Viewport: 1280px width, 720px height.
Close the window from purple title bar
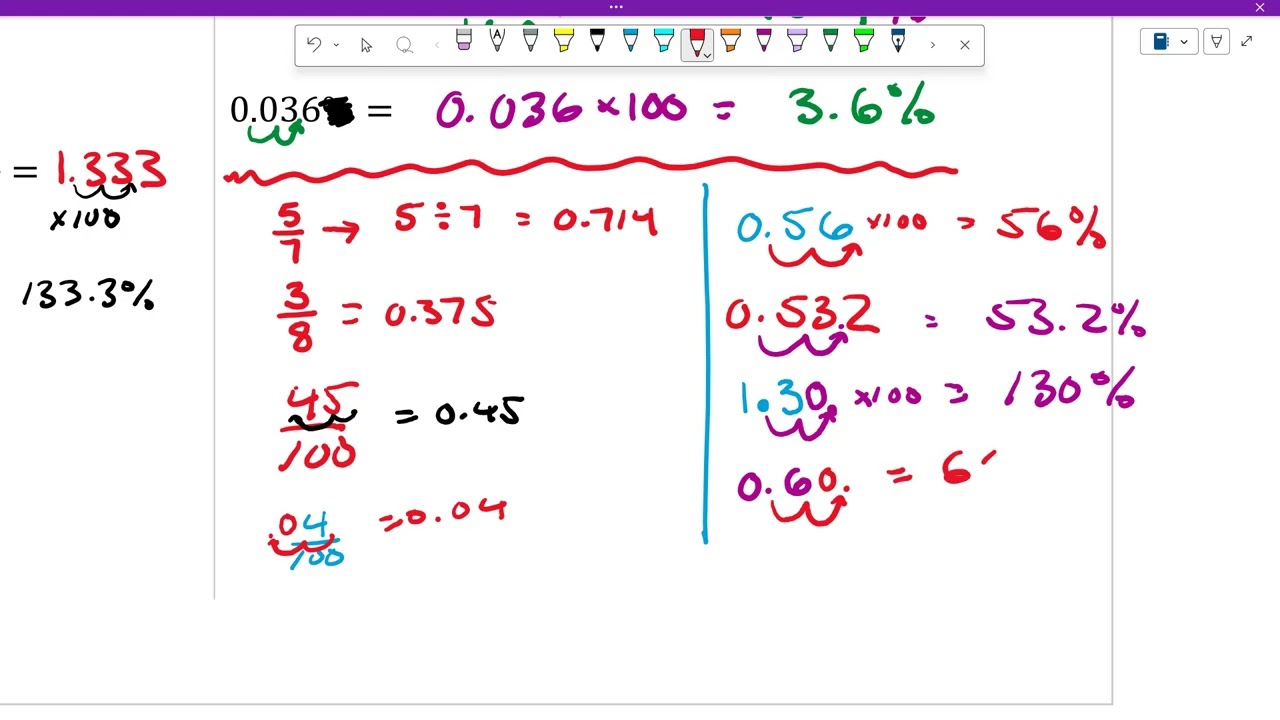point(1260,7)
